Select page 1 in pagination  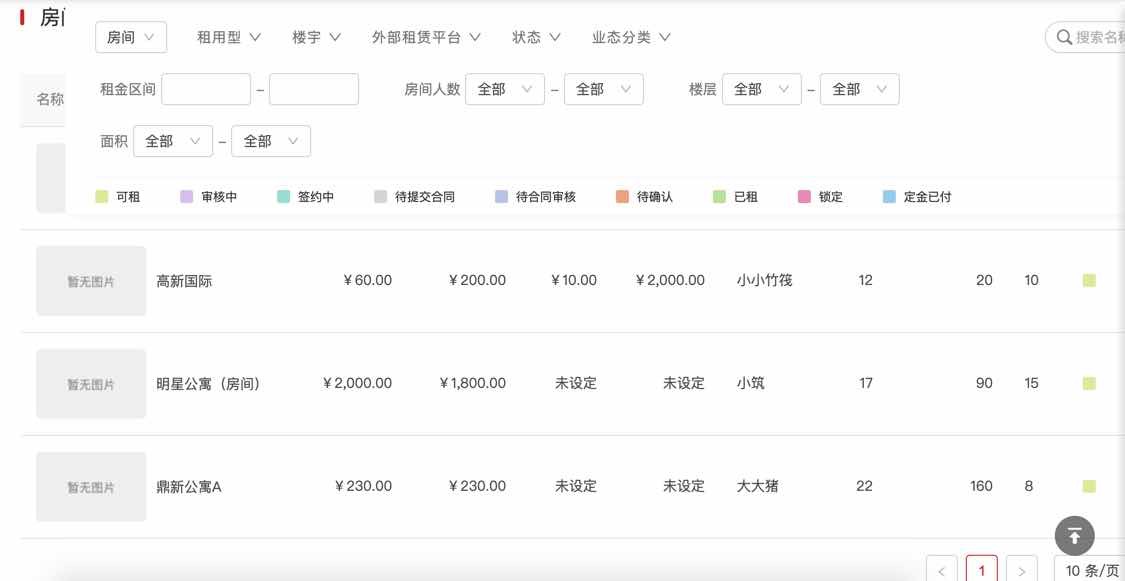pyautogui.click(x=982, y=570)
